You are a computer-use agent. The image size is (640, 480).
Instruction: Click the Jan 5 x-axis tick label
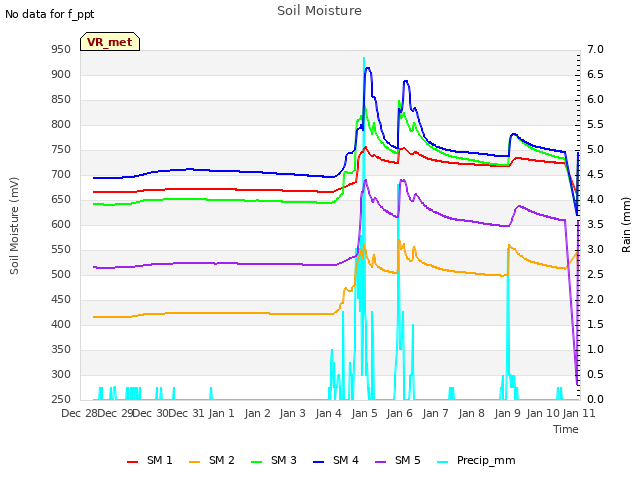(x=364, y=413)
